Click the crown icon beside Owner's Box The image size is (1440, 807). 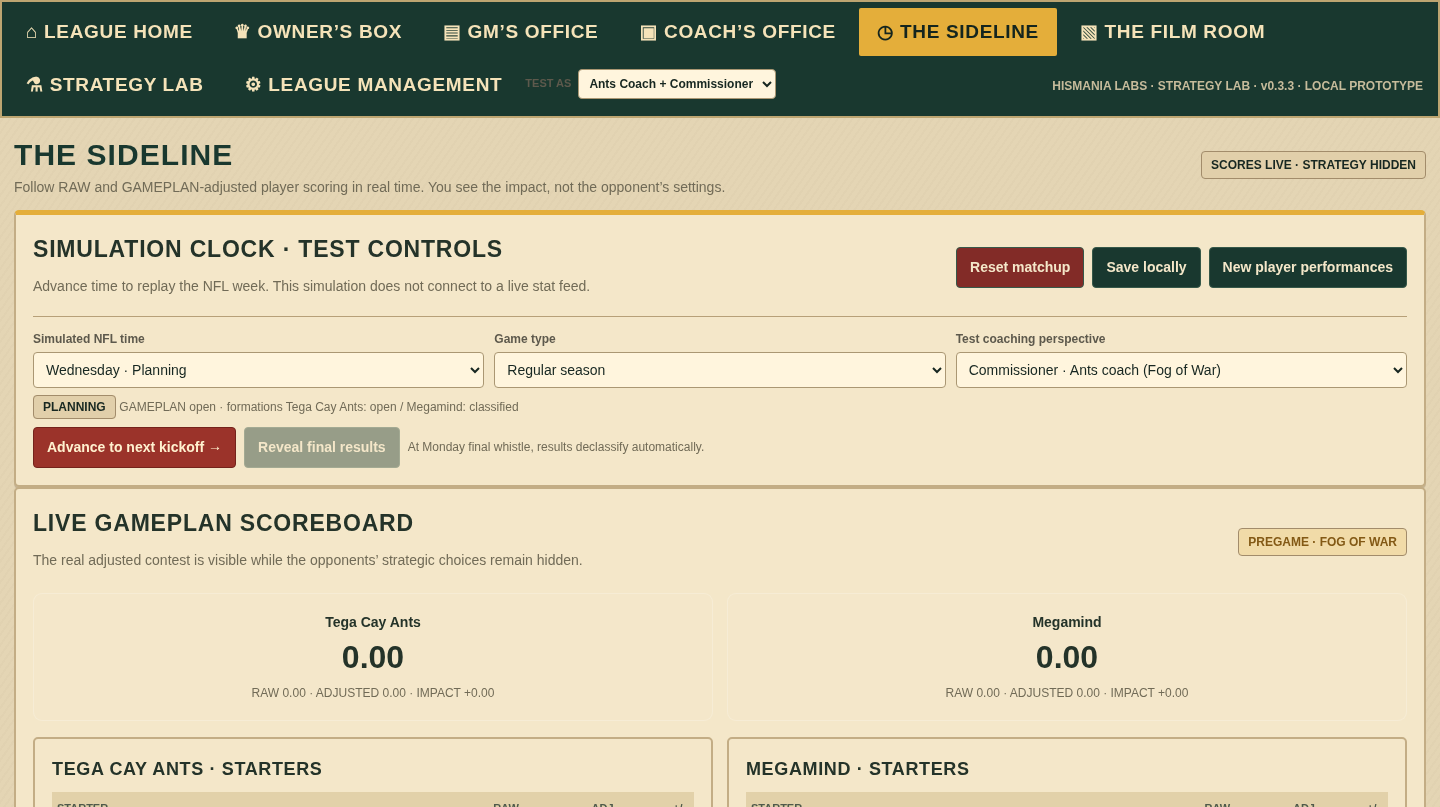[242, 32]
